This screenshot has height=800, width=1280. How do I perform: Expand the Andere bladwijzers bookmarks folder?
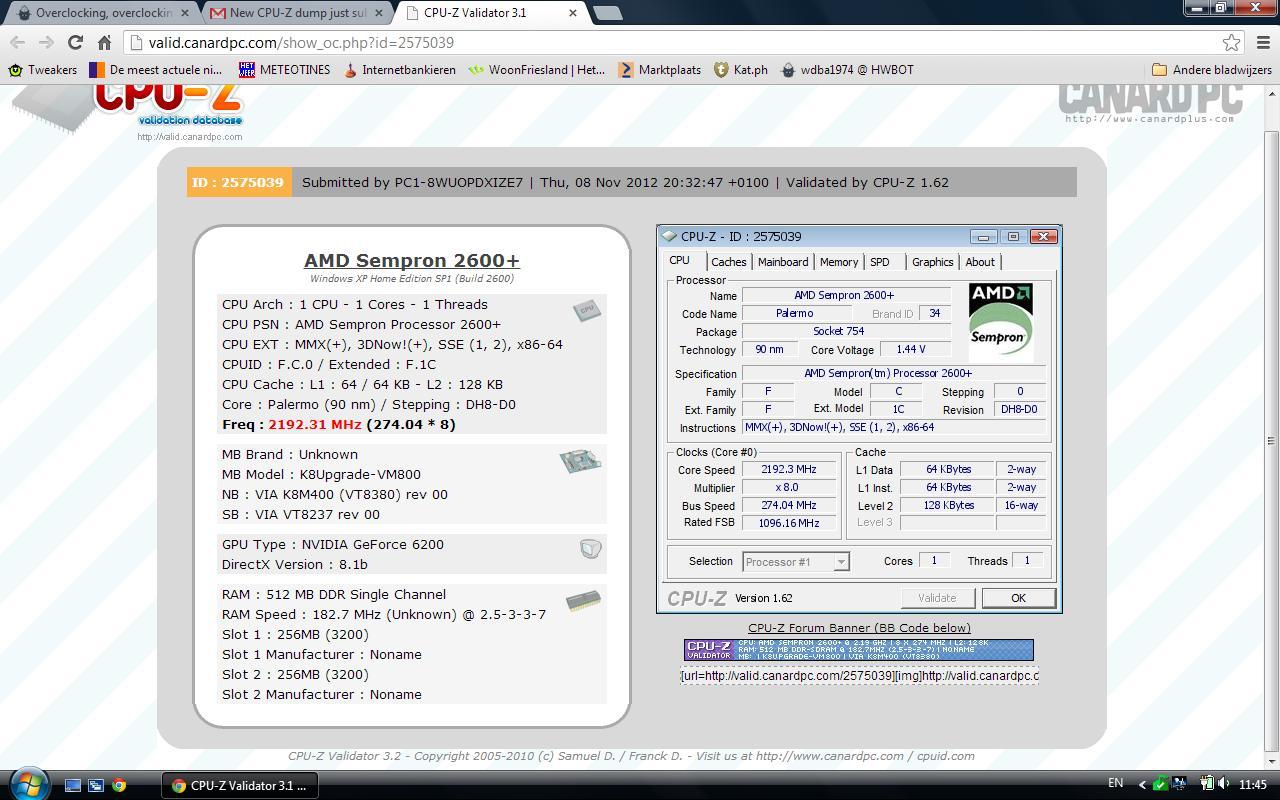click(x=1211, y=70)
